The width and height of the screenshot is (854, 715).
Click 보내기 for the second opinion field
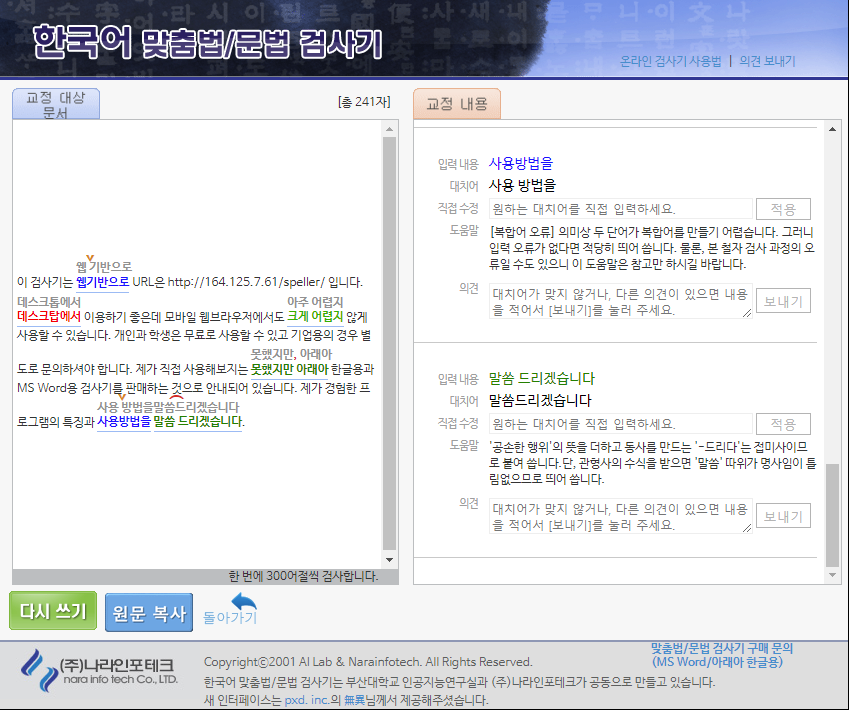pyautogui.click(x=783, y=516)
